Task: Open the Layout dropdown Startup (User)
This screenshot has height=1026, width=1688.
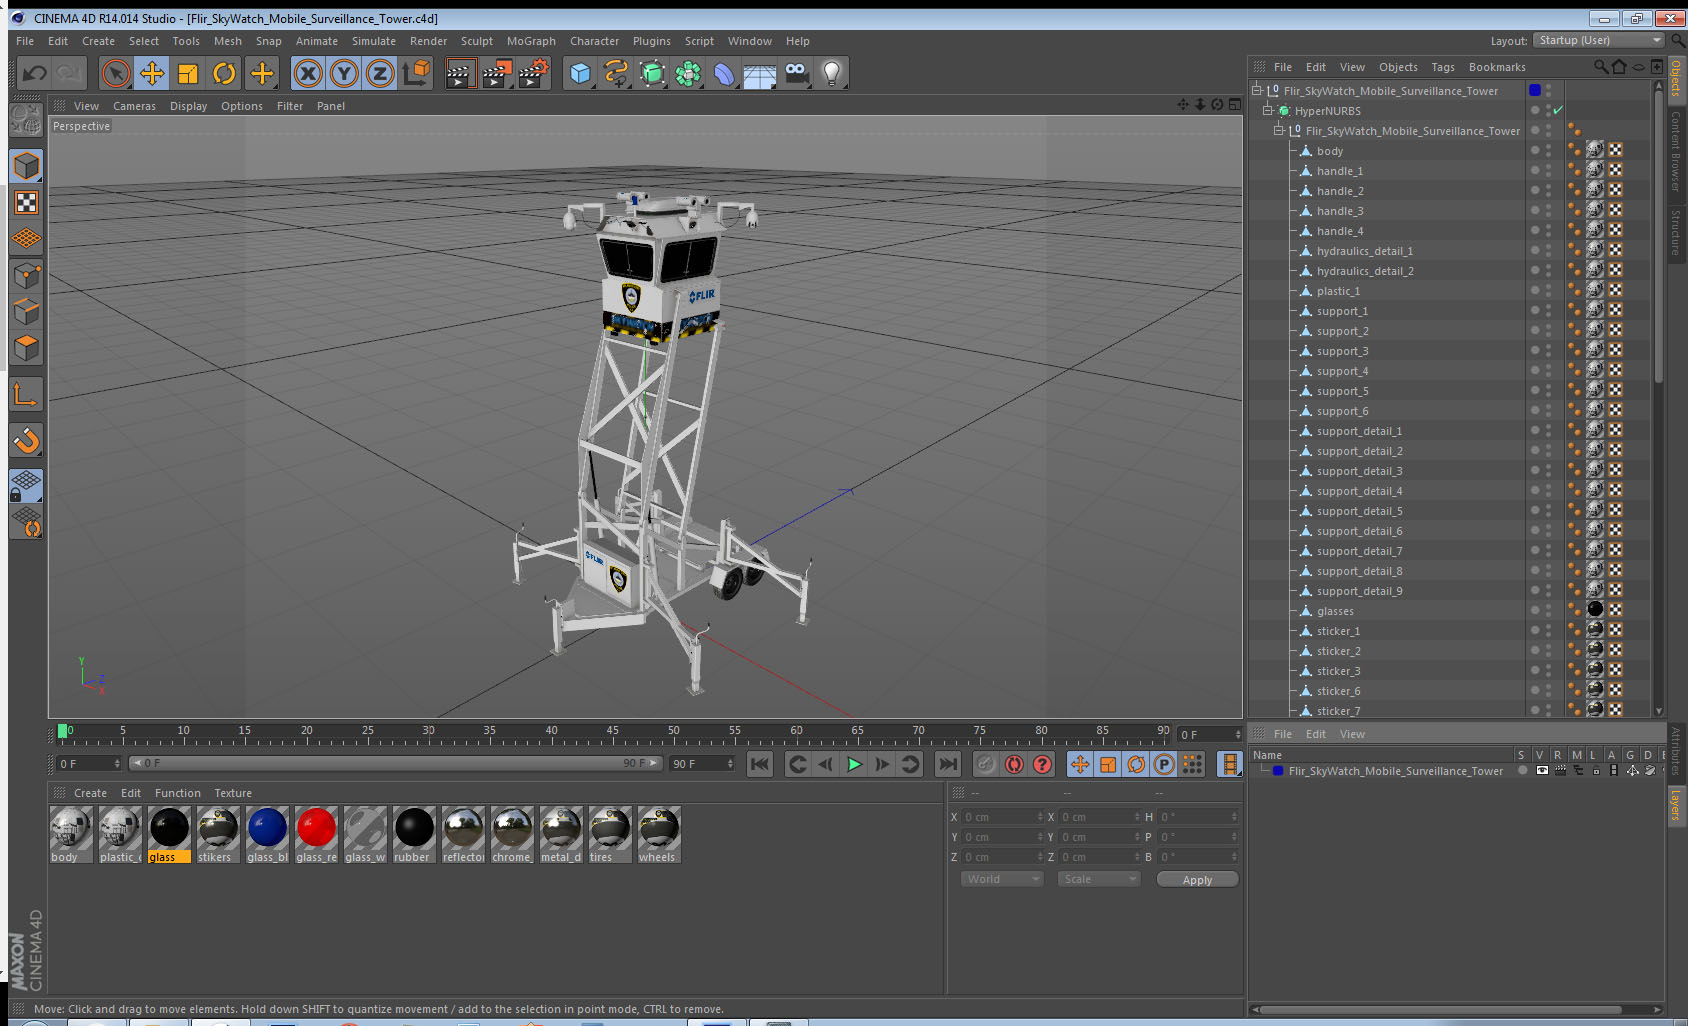Action: (1599, 40)
